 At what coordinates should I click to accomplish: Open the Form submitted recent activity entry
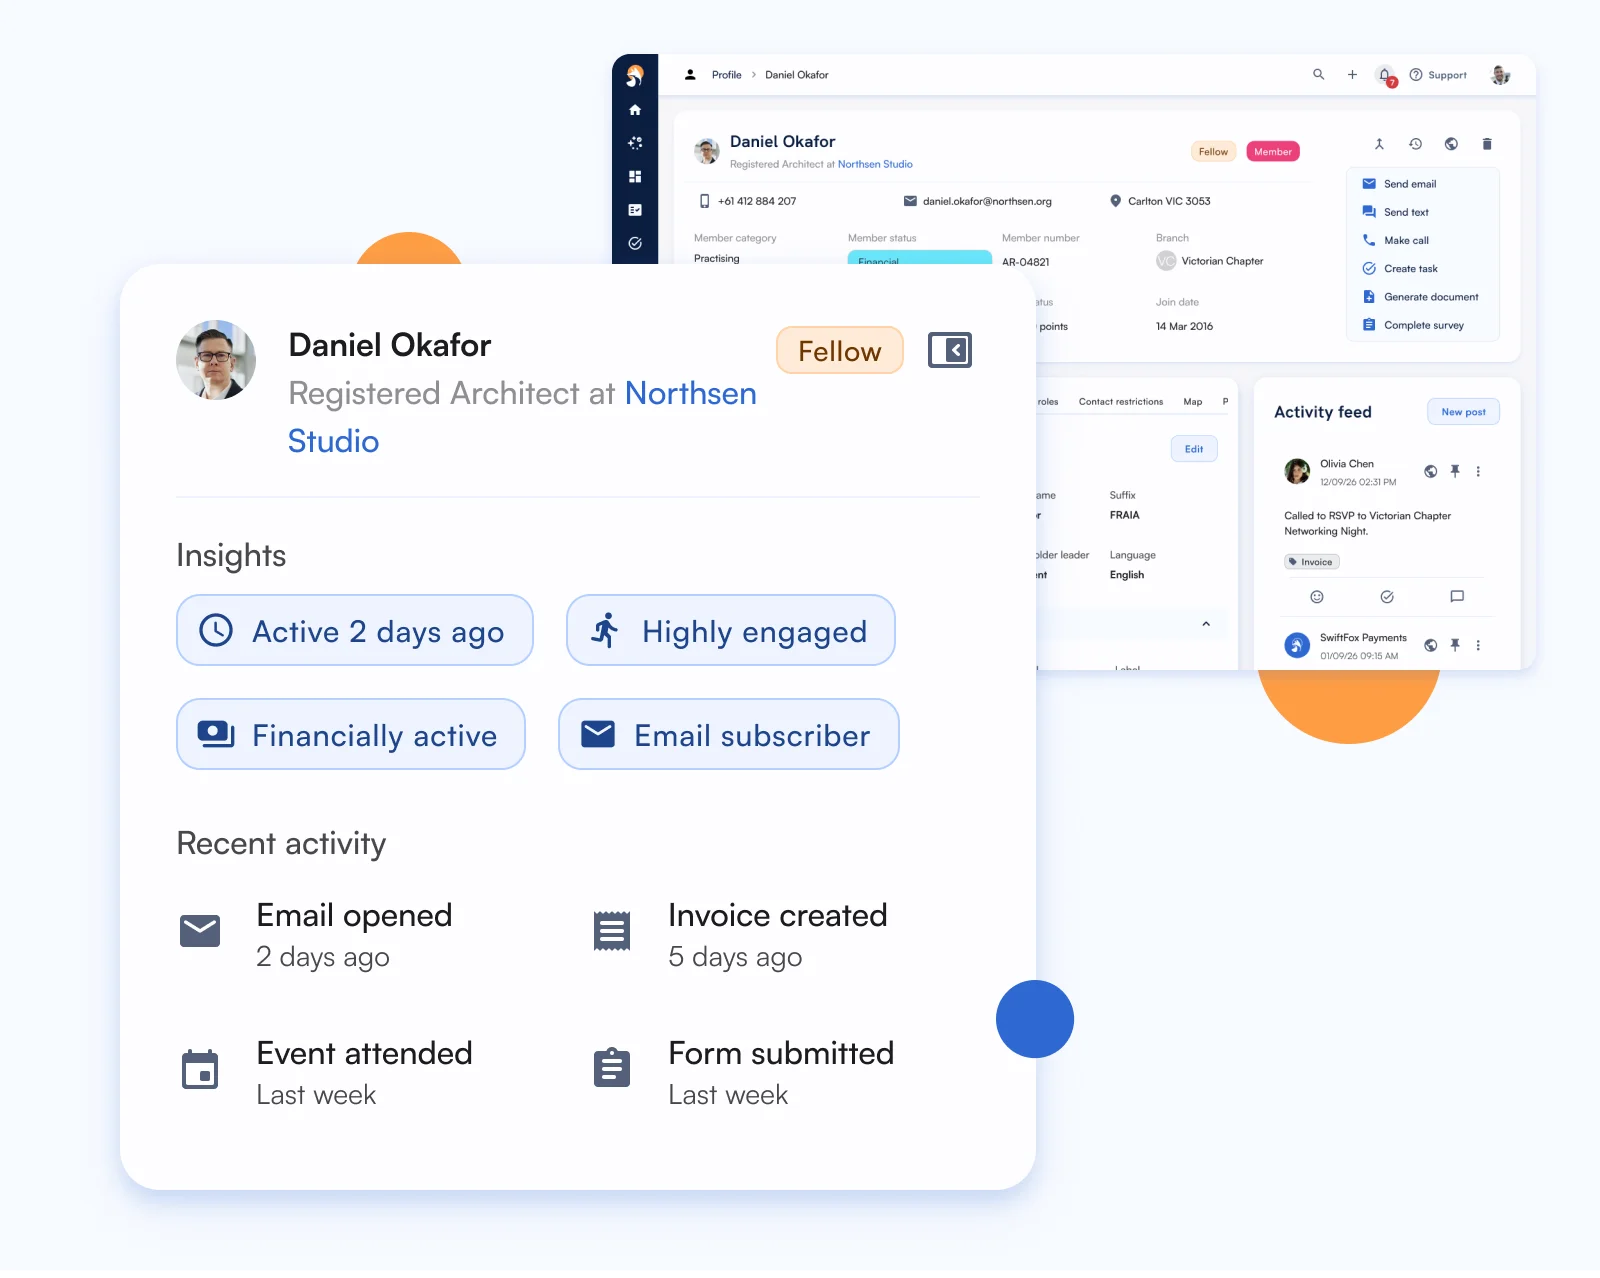[743, 1073]
